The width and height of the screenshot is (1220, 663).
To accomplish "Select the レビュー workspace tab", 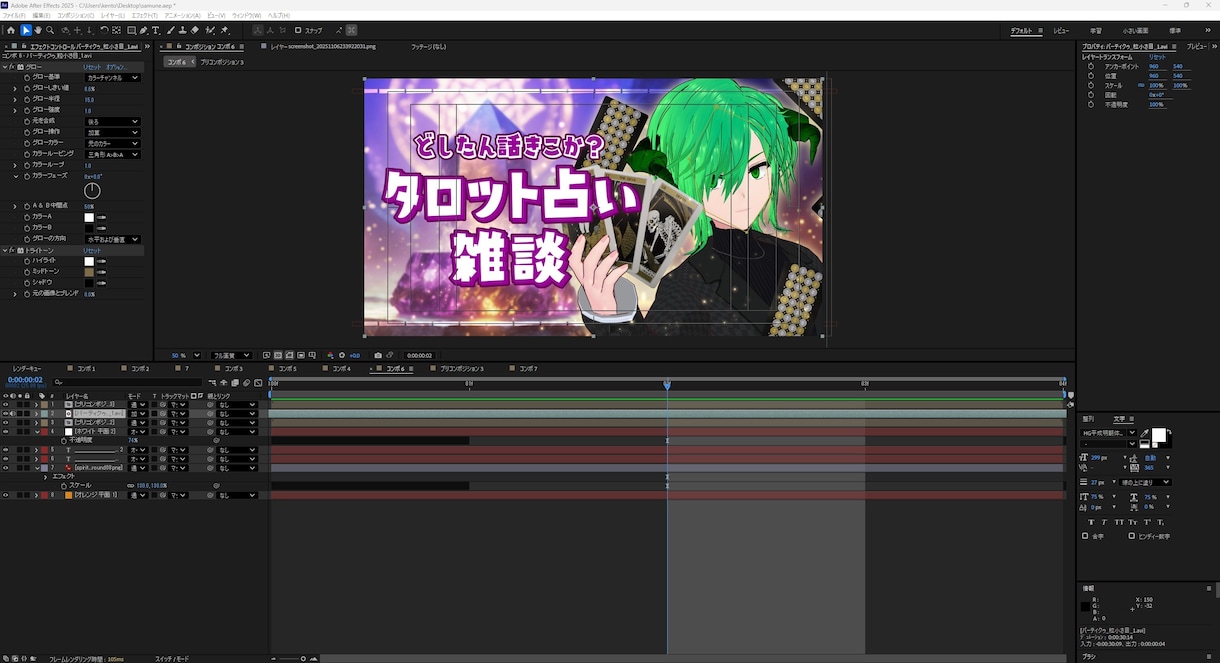I will point(1061,31).
